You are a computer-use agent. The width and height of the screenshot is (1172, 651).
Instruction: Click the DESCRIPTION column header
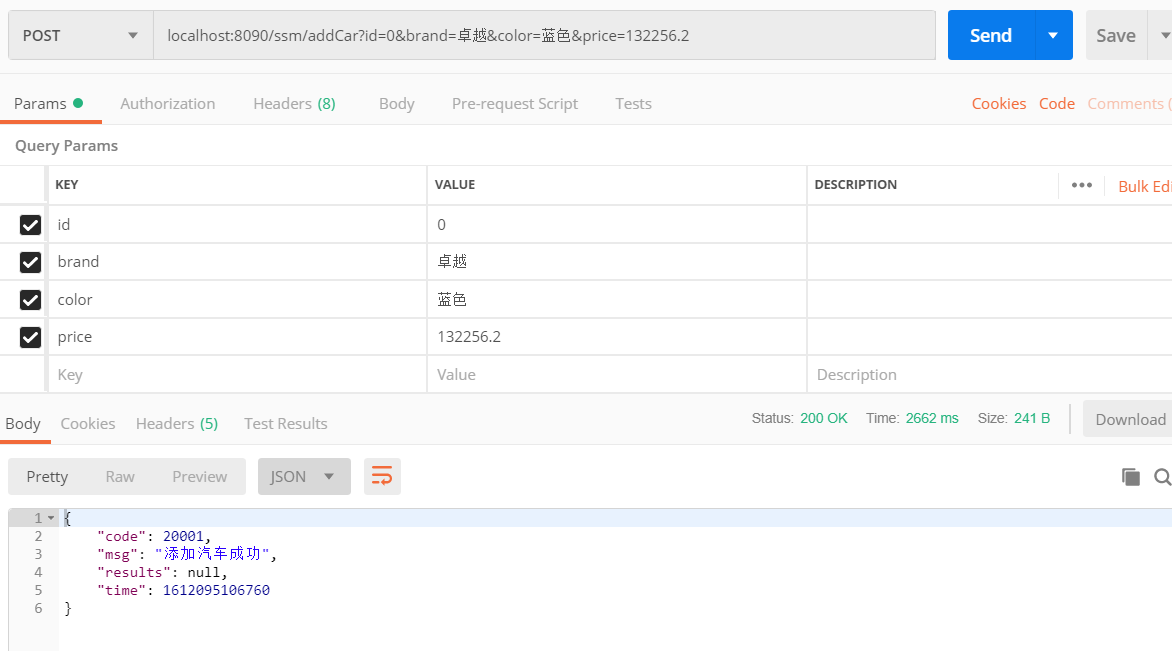[x=855, y=185]
